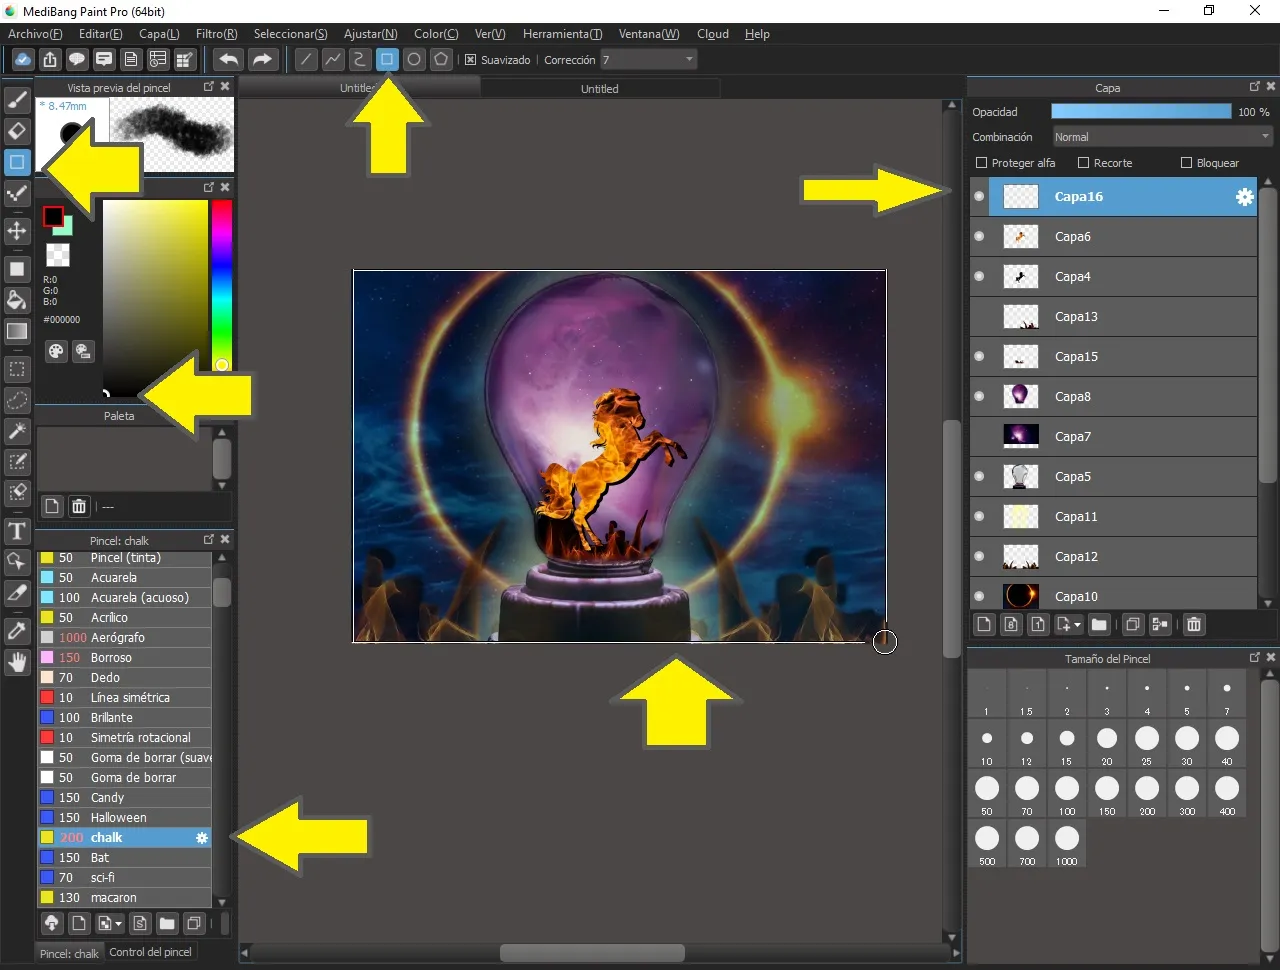Choose the ellipse shape mode
1280x970 pixels.
[414, 60]
